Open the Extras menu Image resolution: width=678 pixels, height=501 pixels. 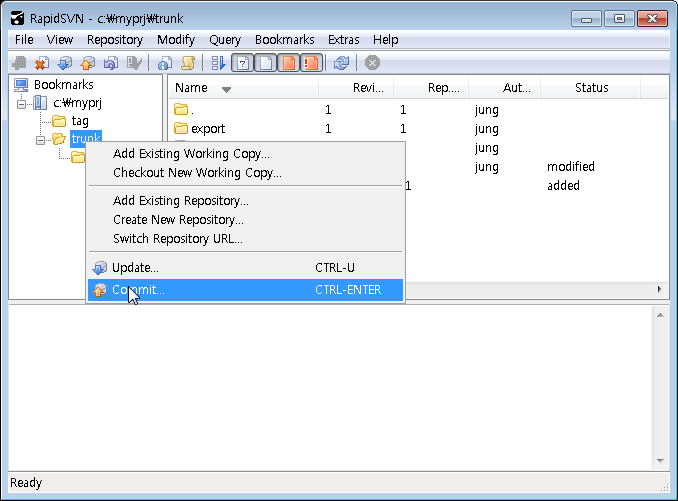click(x=343, y=40)
